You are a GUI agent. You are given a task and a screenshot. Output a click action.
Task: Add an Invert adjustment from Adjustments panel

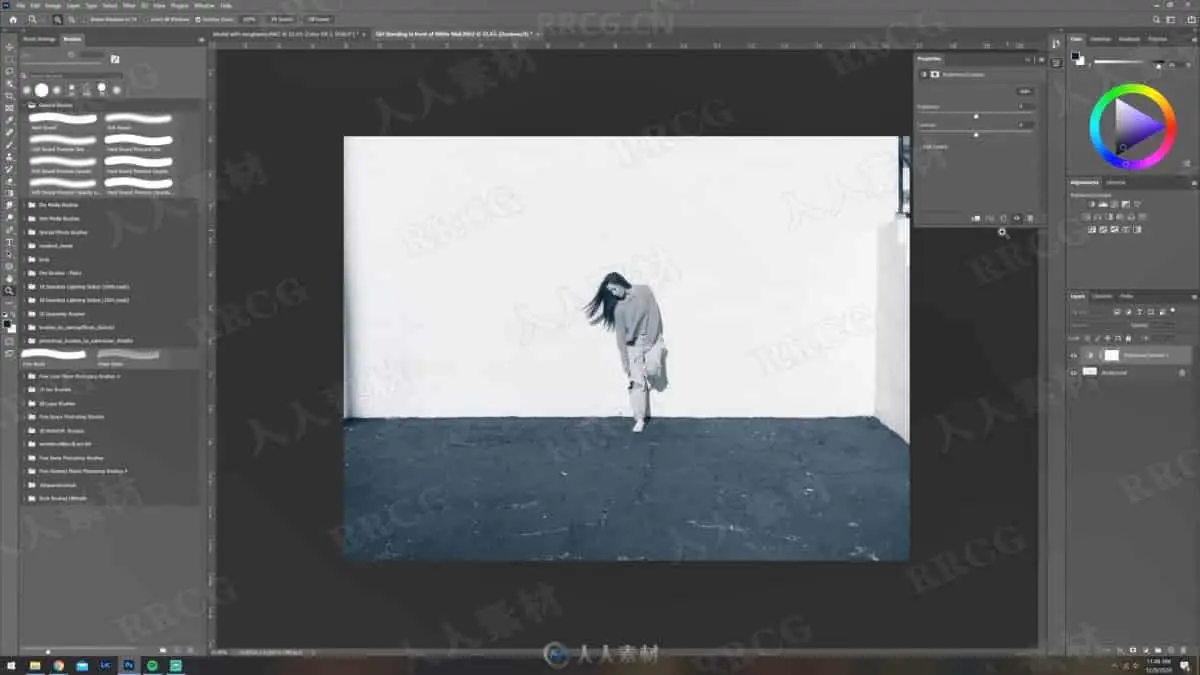pos(1091,228)
